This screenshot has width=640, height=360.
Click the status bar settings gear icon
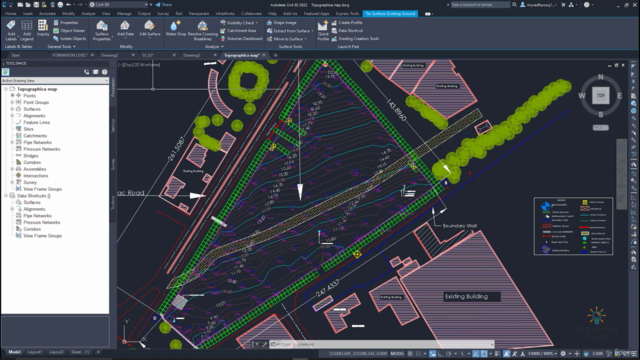click(x=563, y=353)
